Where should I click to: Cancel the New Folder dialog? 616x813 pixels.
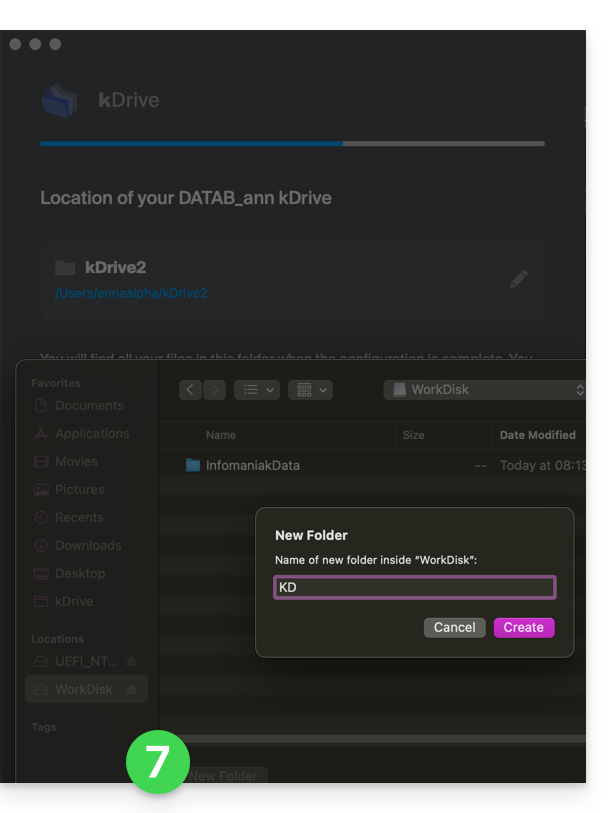[454, 627]
